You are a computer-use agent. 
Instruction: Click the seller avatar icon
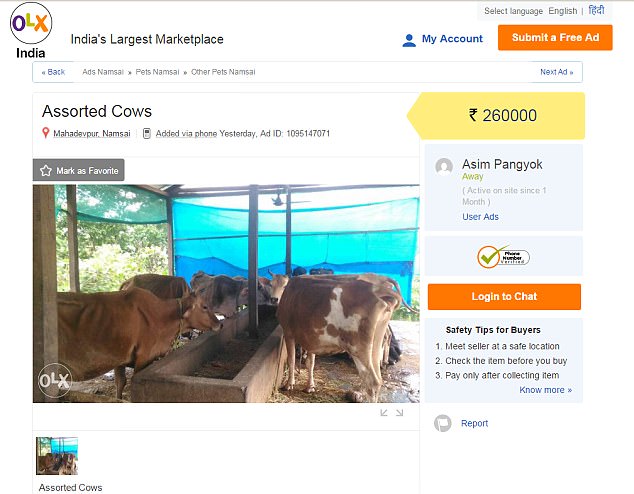444,166
